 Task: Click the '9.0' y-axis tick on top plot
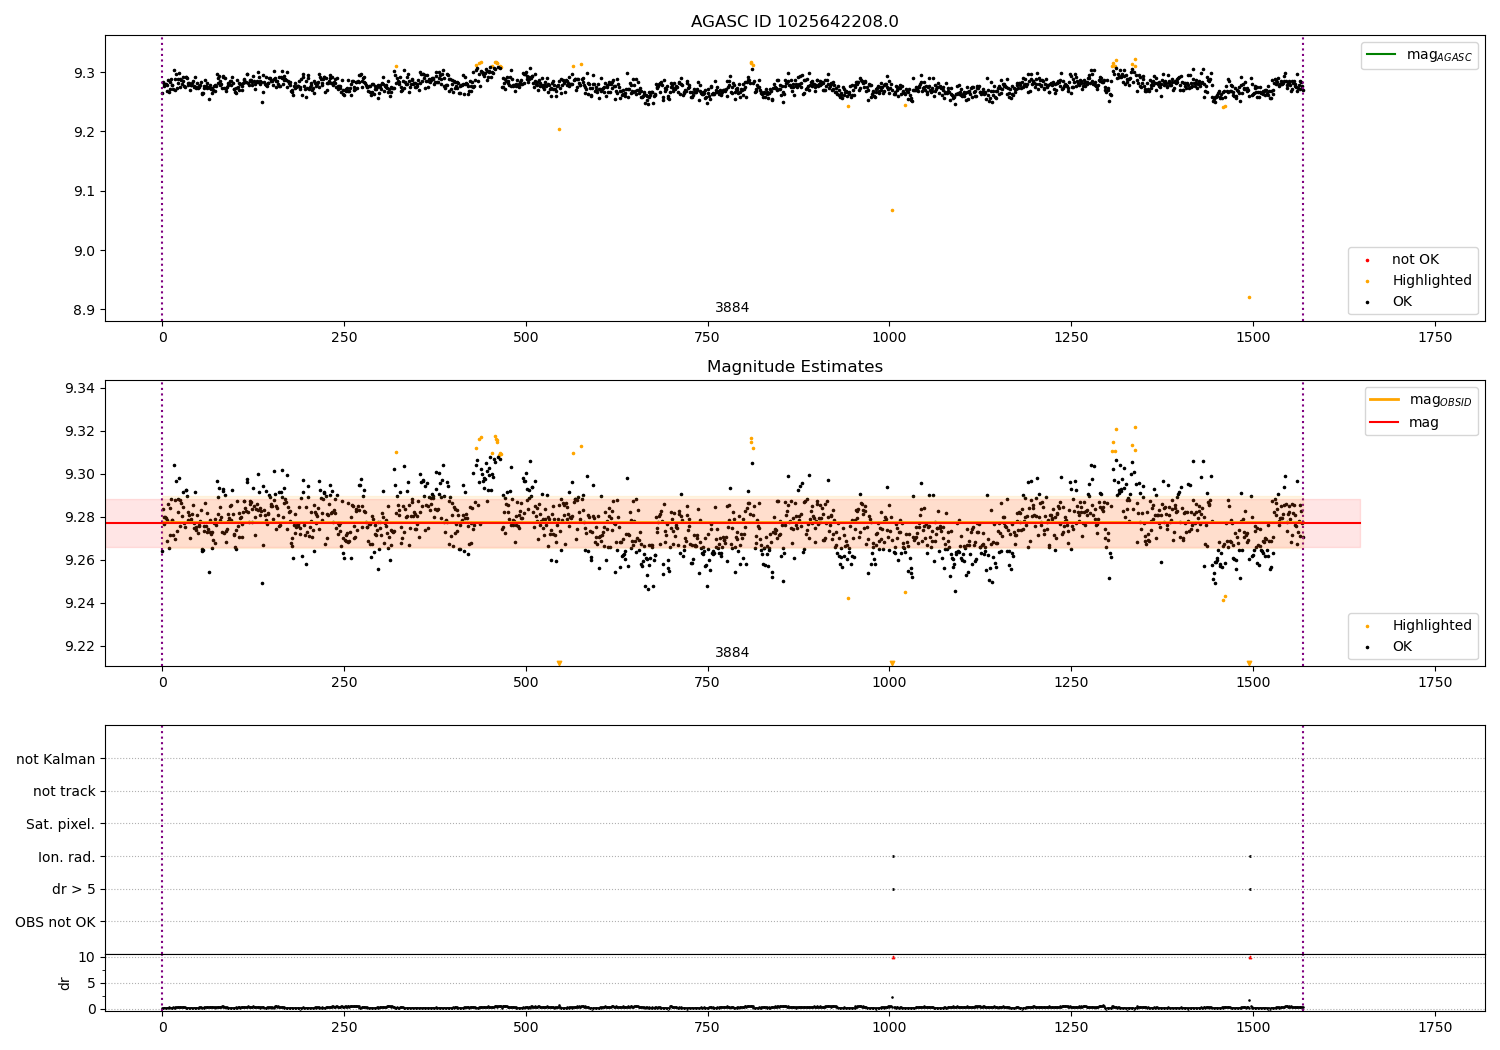85,251
